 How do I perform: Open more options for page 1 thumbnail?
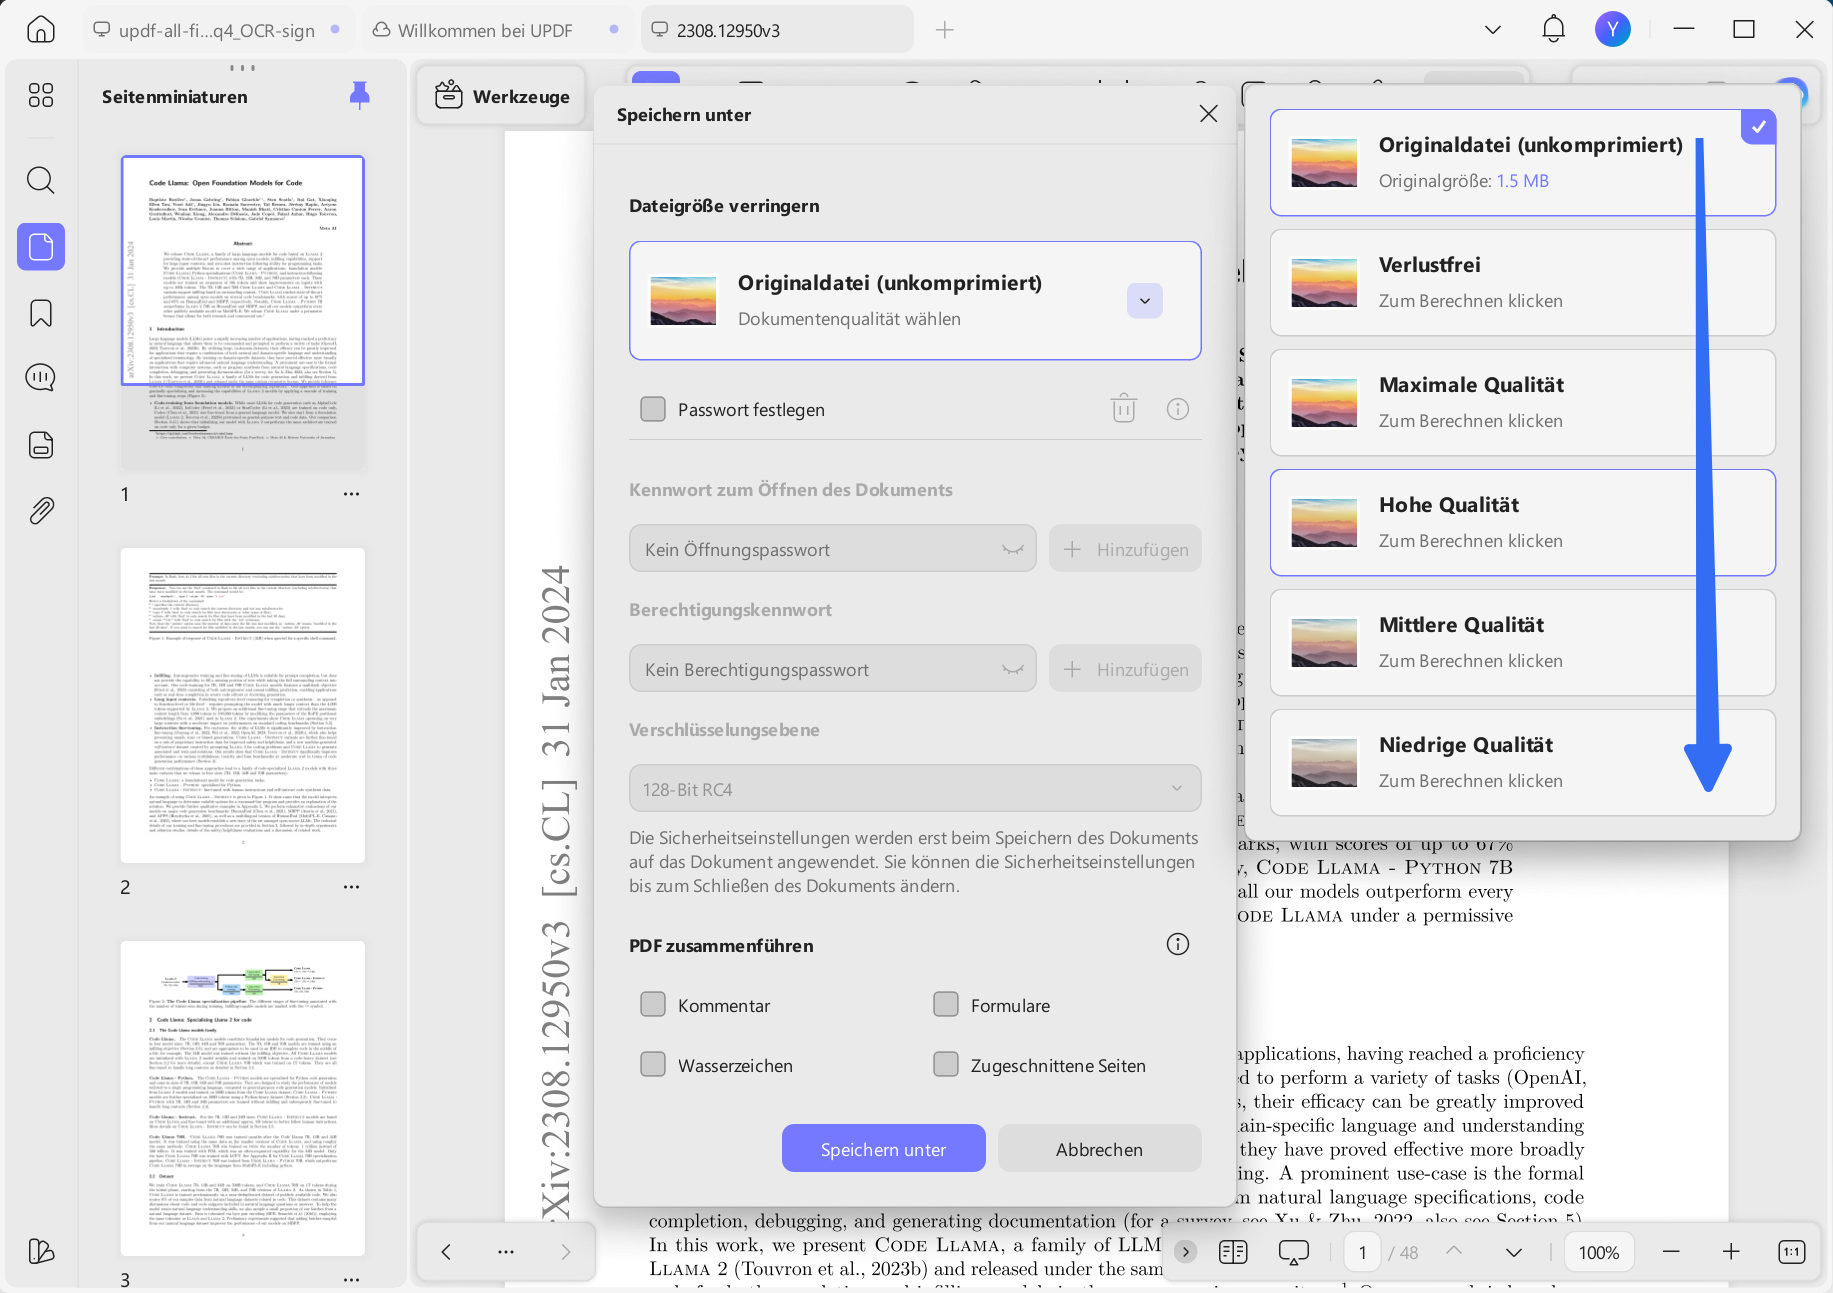[351, 494]
